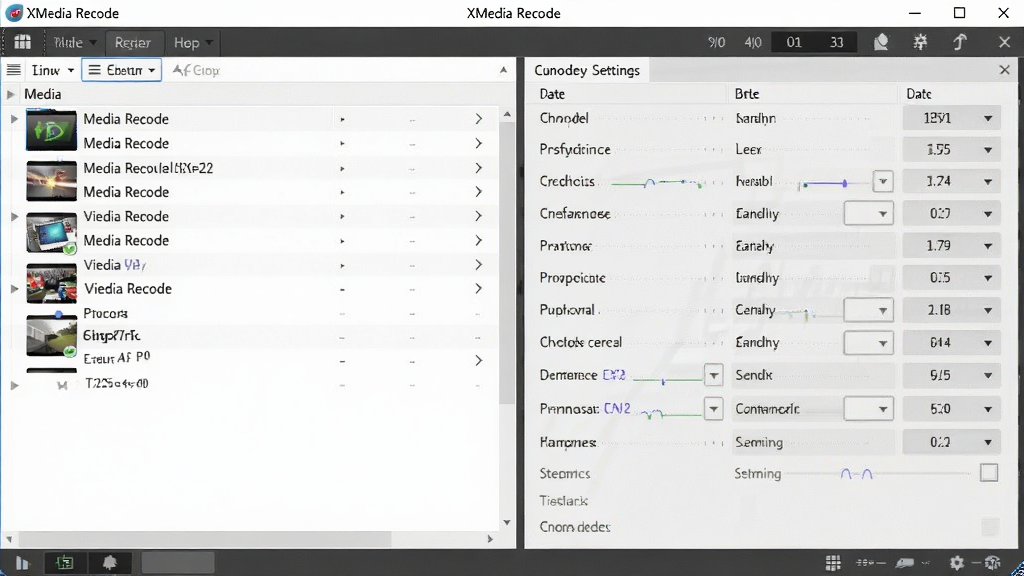Click the chat bubble icon in bottom bar
1024x576 pixels.
(x=905, y=562)
